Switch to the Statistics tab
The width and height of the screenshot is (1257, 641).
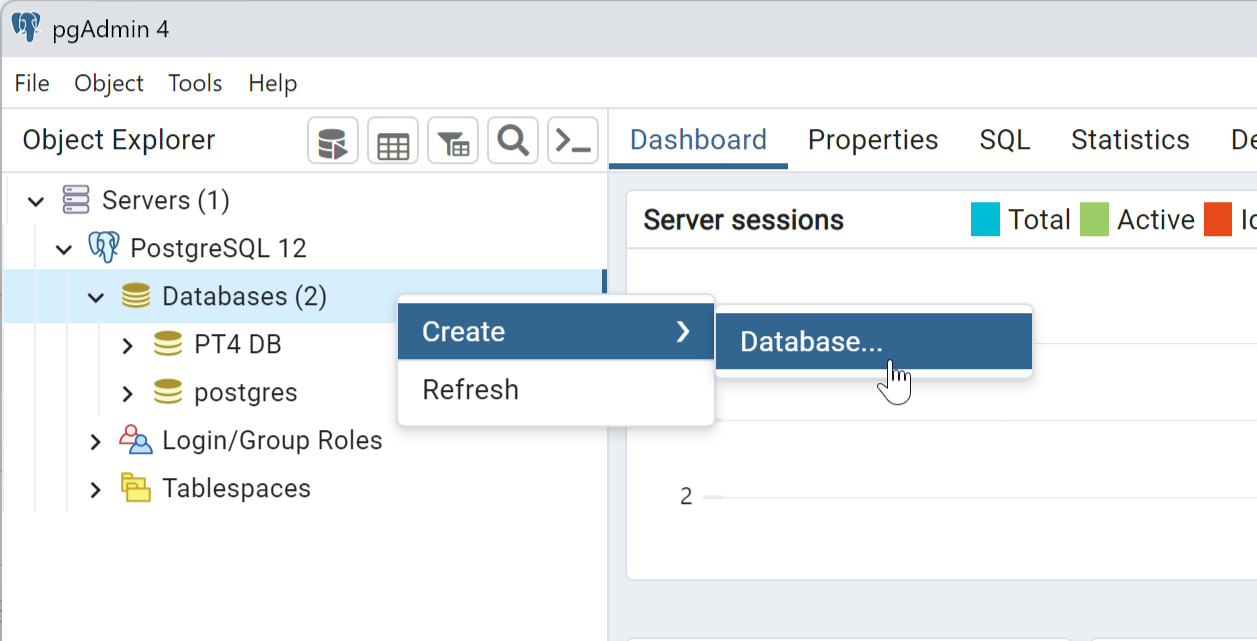[x=1130, y=139]
